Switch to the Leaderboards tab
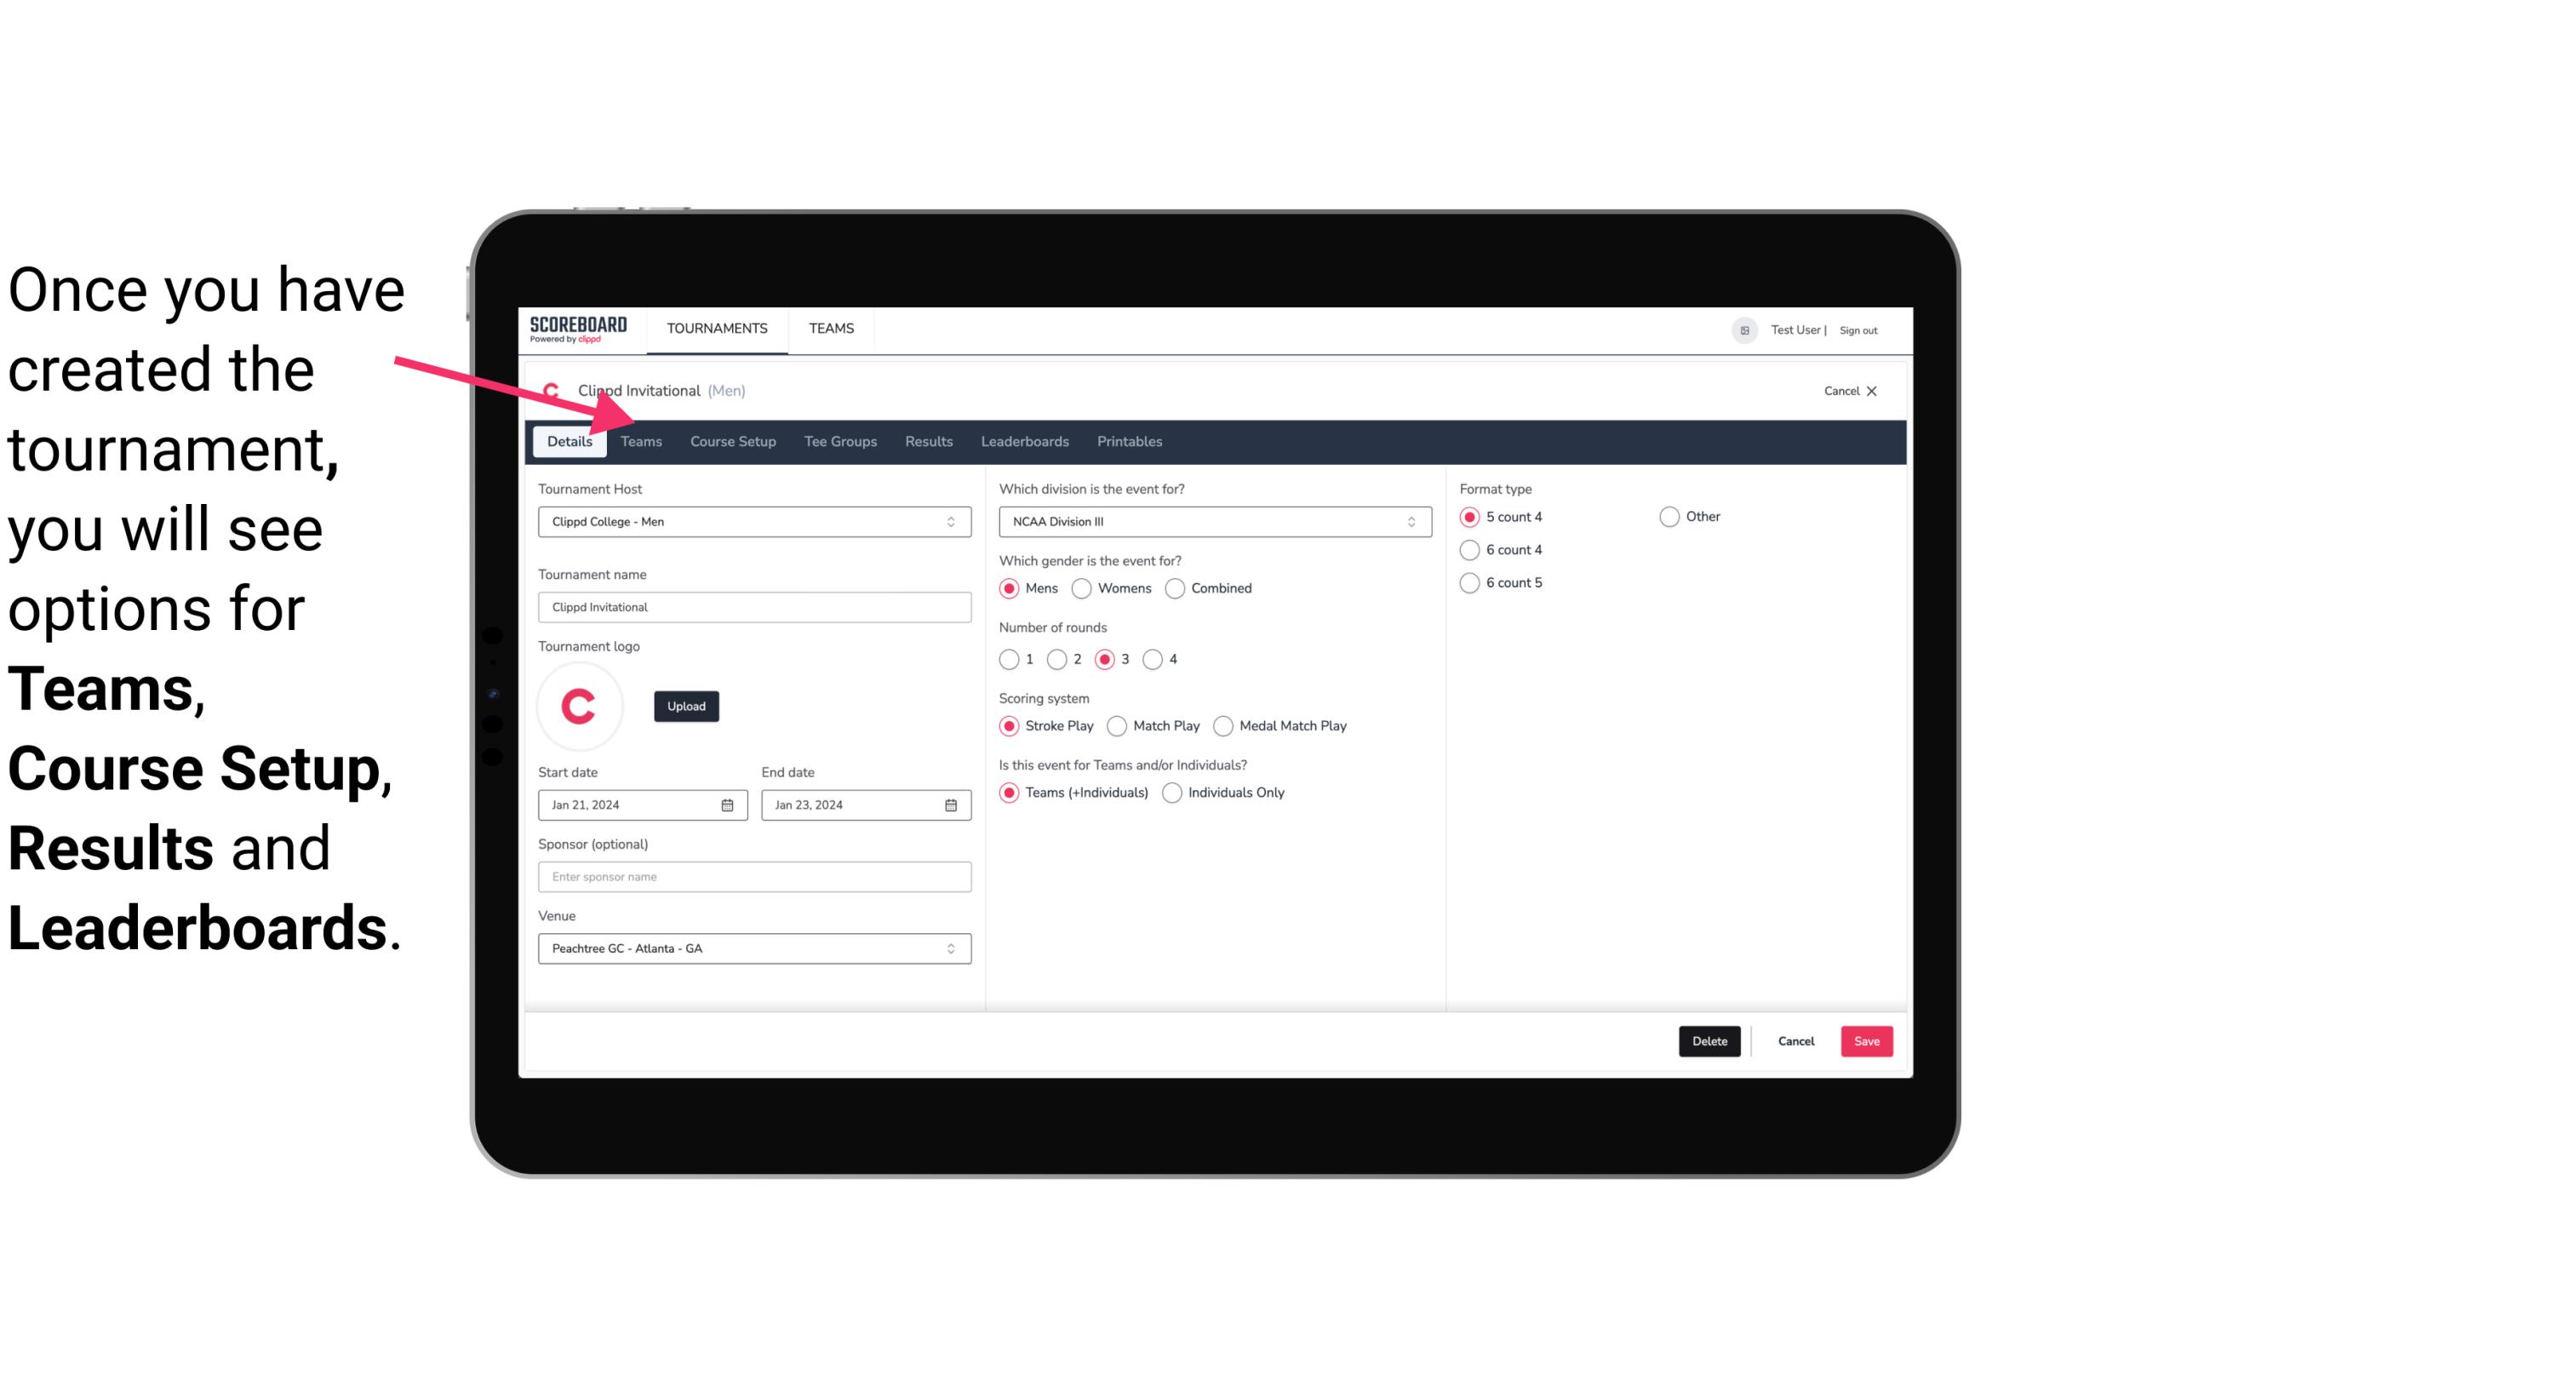2576x1386 pixels. (1023, 440)
